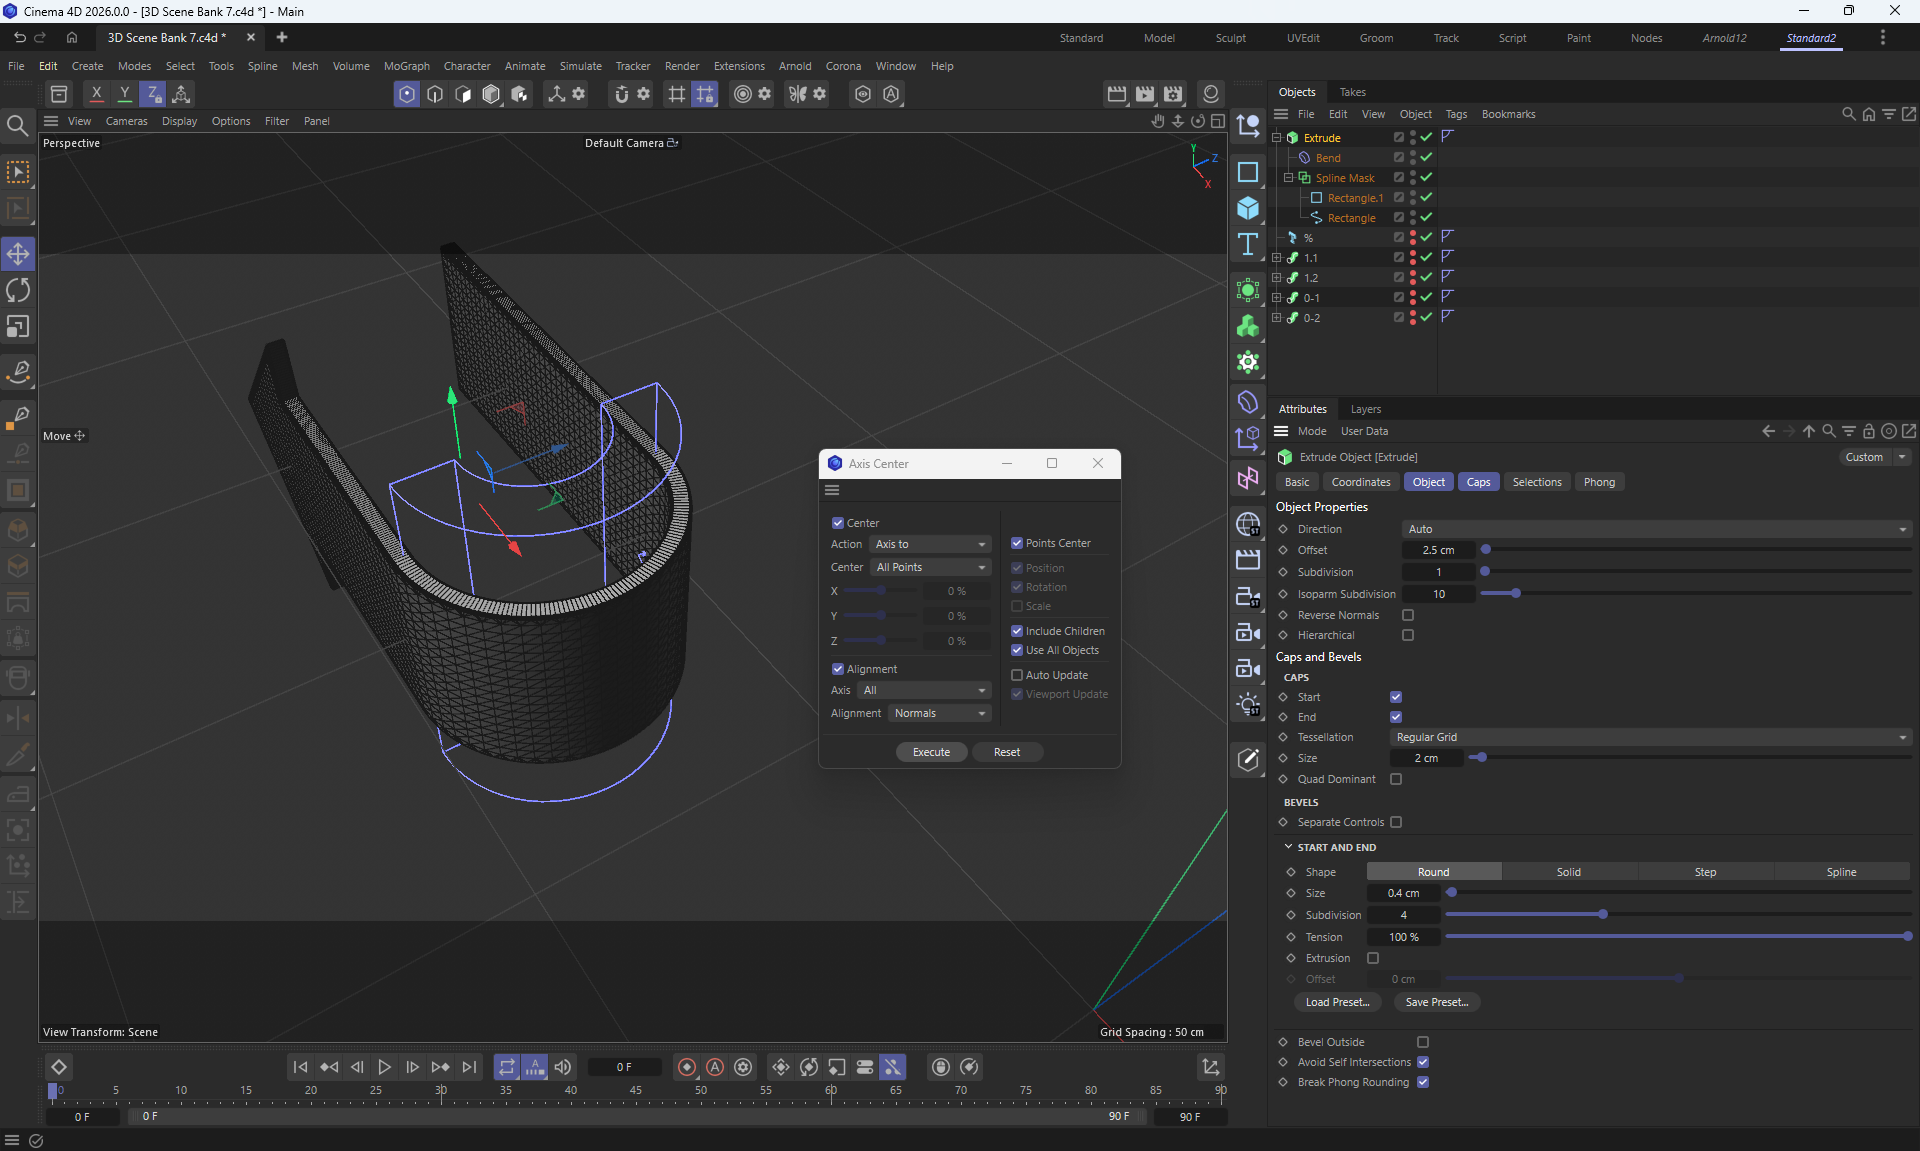Collapse the Spline Mask tree item
Screen dimensions: 1920x1151
(1288, 178)
